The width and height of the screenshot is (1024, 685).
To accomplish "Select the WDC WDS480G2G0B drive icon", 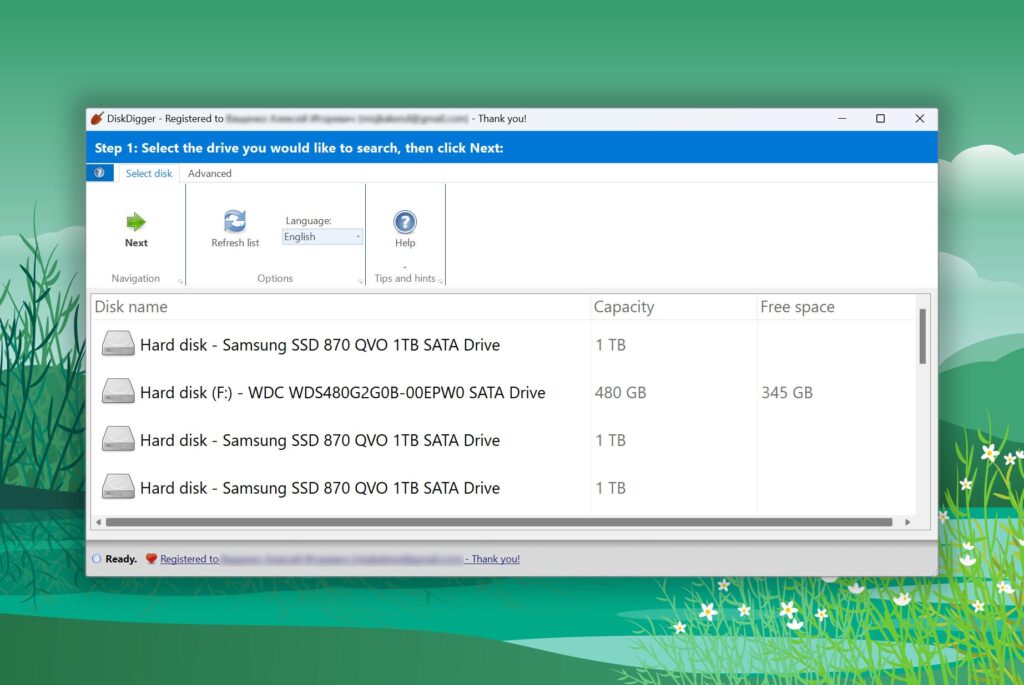I will (118, 392).
